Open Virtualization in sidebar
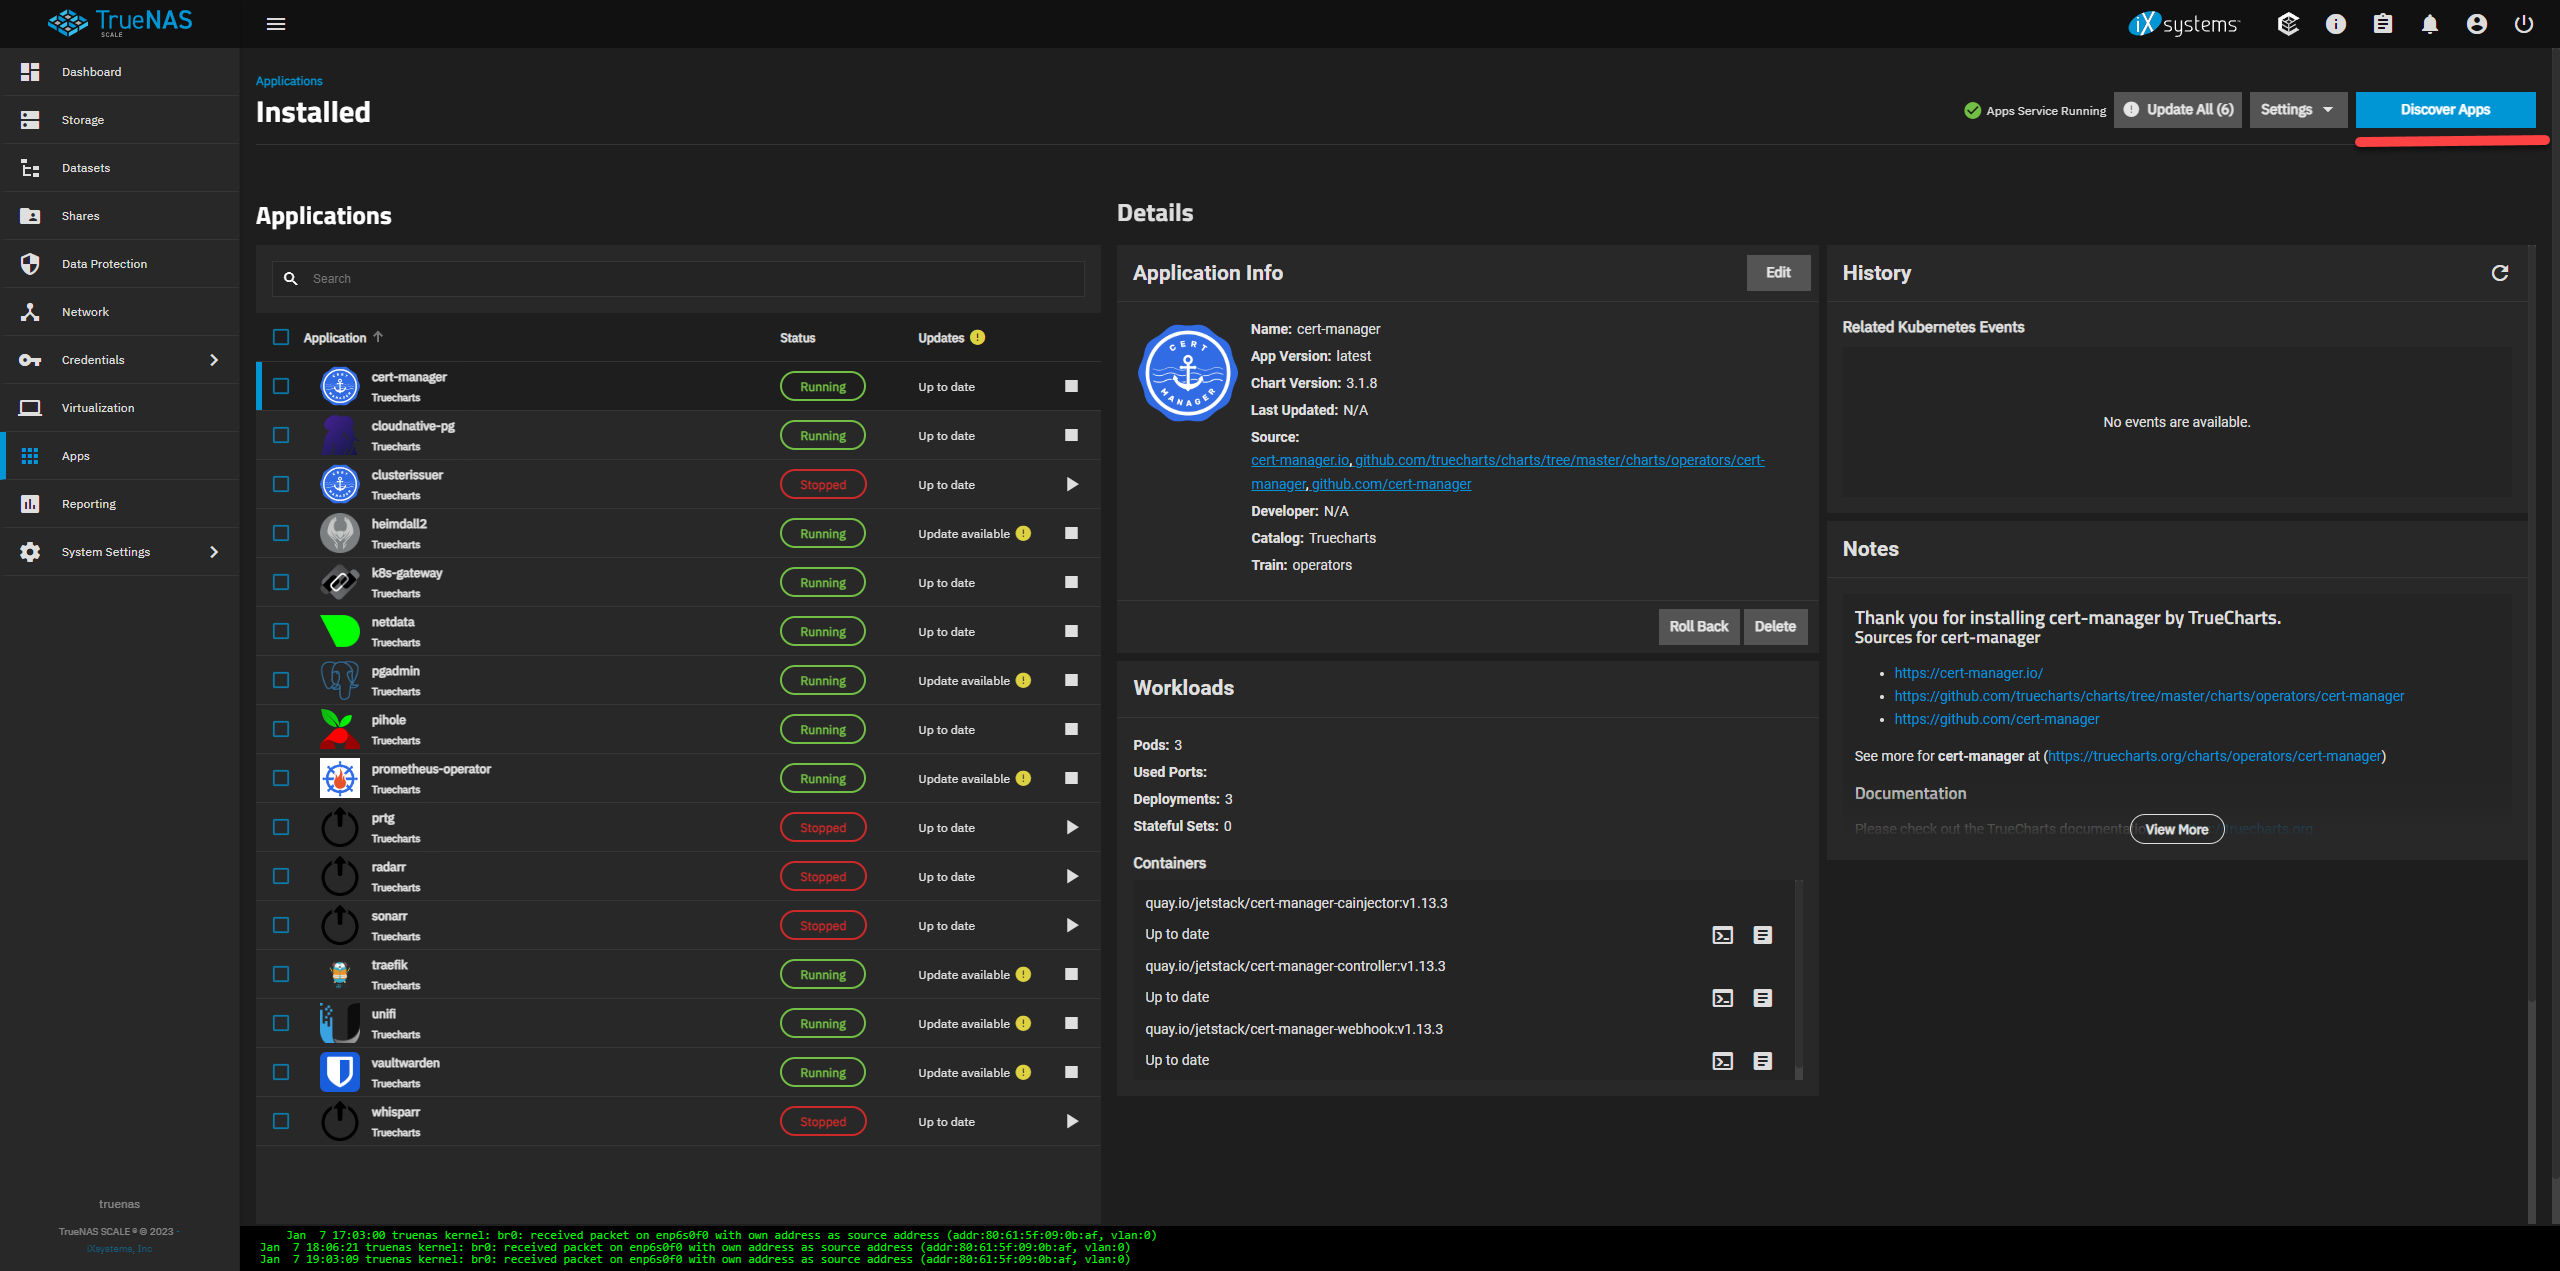Image resolution: width=2560 pixels, height=1271 pixels. click(x=120, y=408)
